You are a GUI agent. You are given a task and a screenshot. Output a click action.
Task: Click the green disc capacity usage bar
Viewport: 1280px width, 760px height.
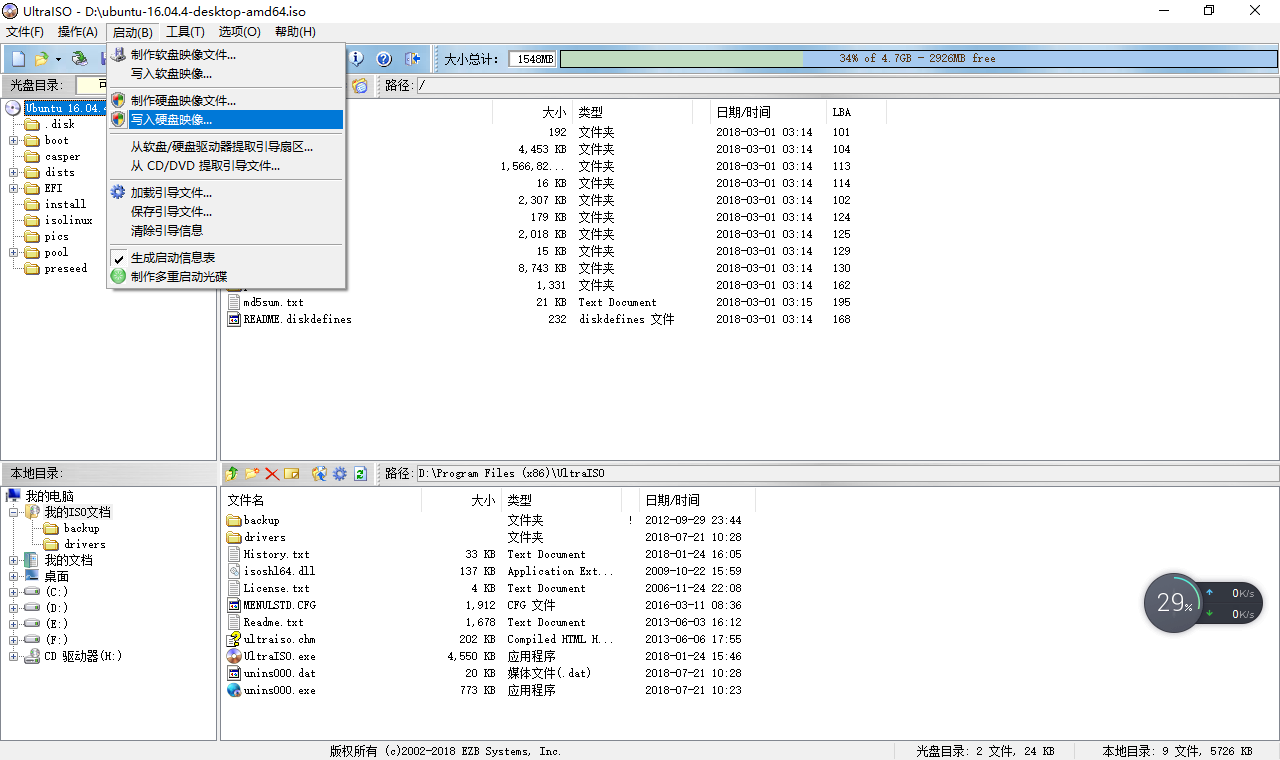click(682, 59)
